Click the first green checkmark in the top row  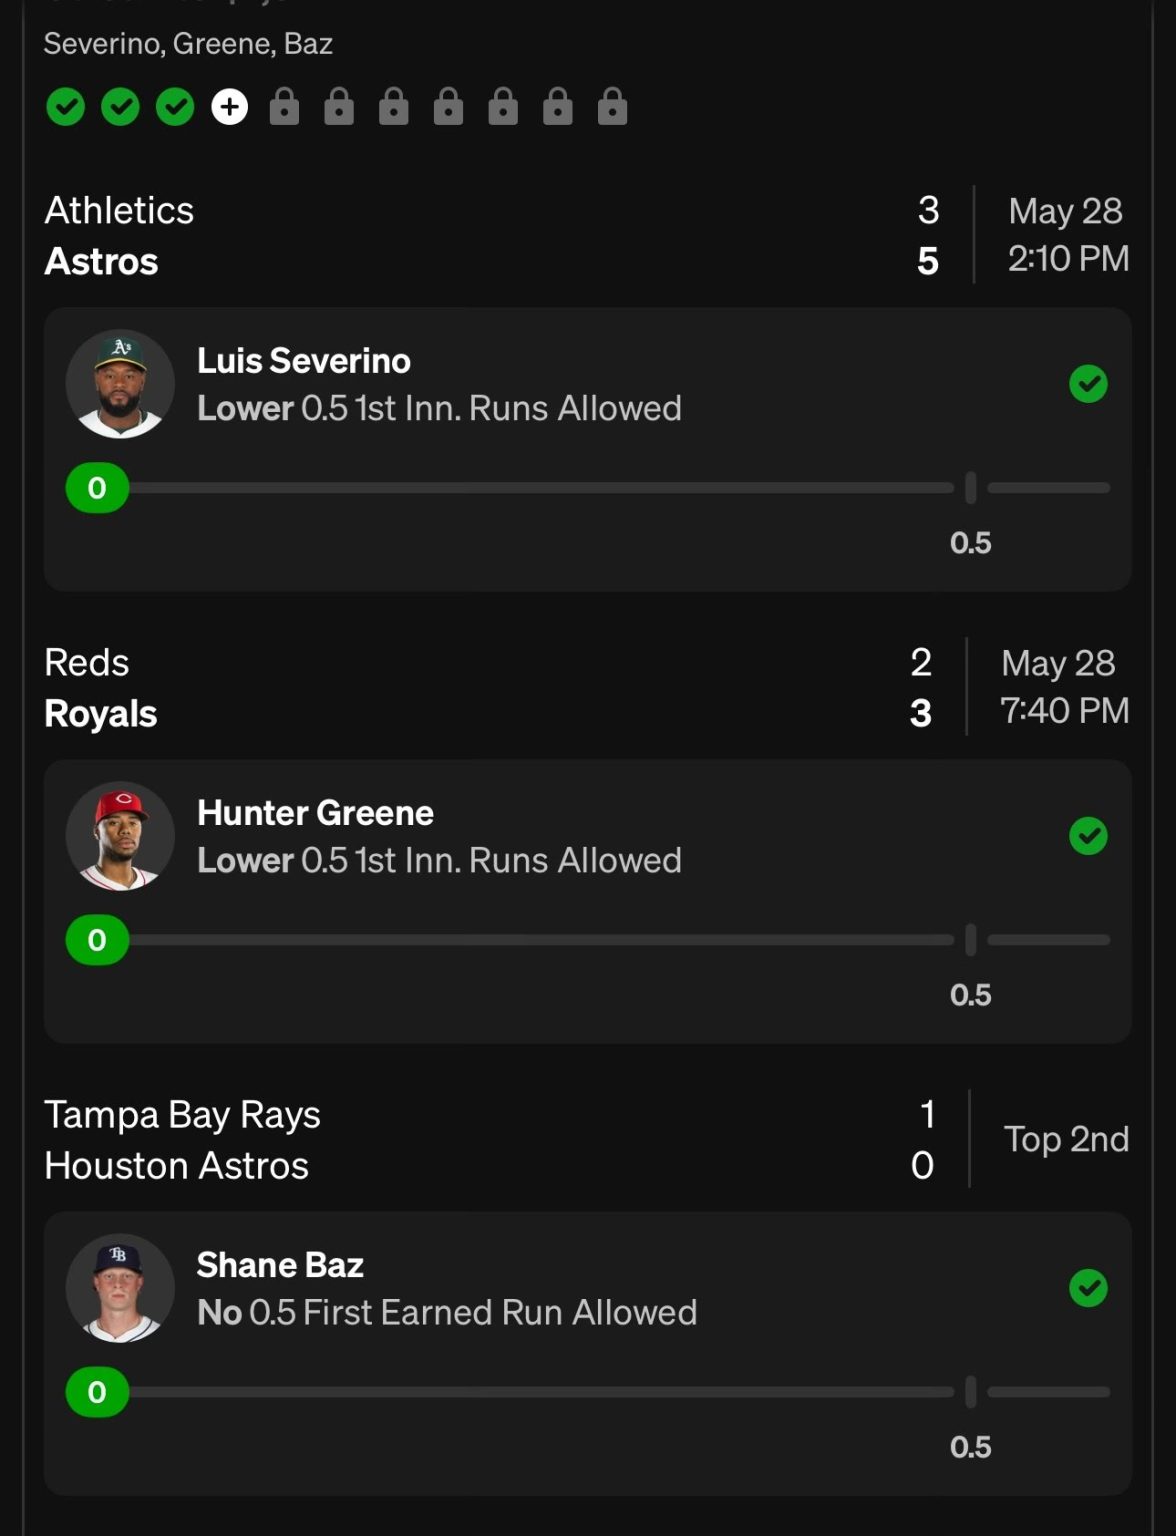(x=65, y=106)
